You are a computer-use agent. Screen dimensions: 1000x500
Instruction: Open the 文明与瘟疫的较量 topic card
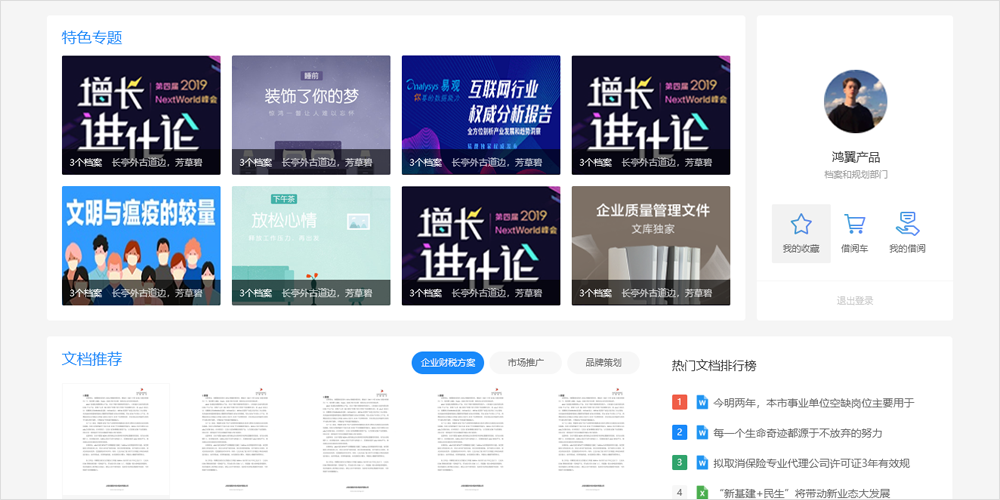point(141,246)
